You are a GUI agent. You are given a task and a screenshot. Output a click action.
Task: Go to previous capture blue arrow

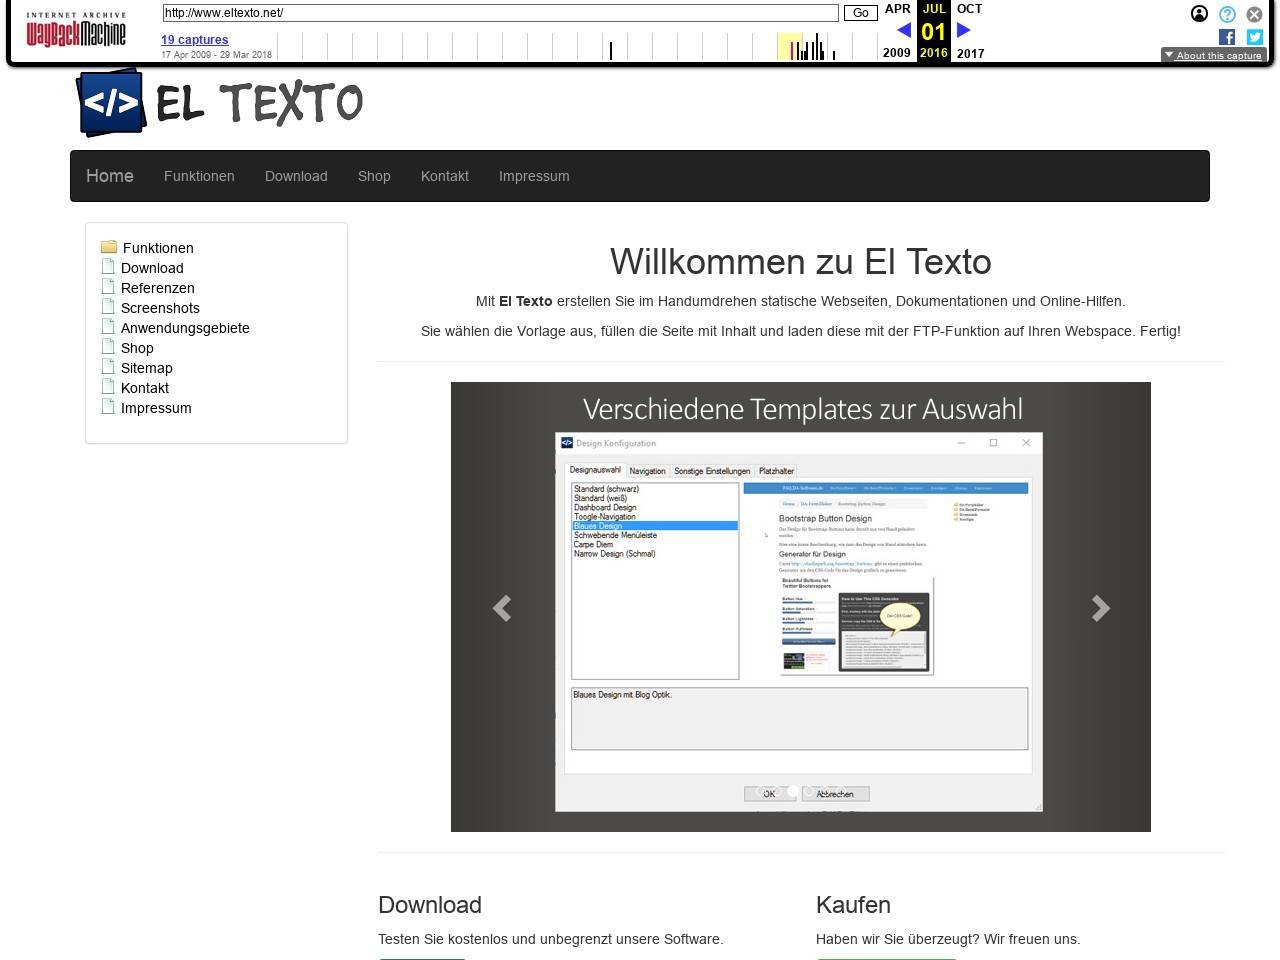click(x=903, y=31)
